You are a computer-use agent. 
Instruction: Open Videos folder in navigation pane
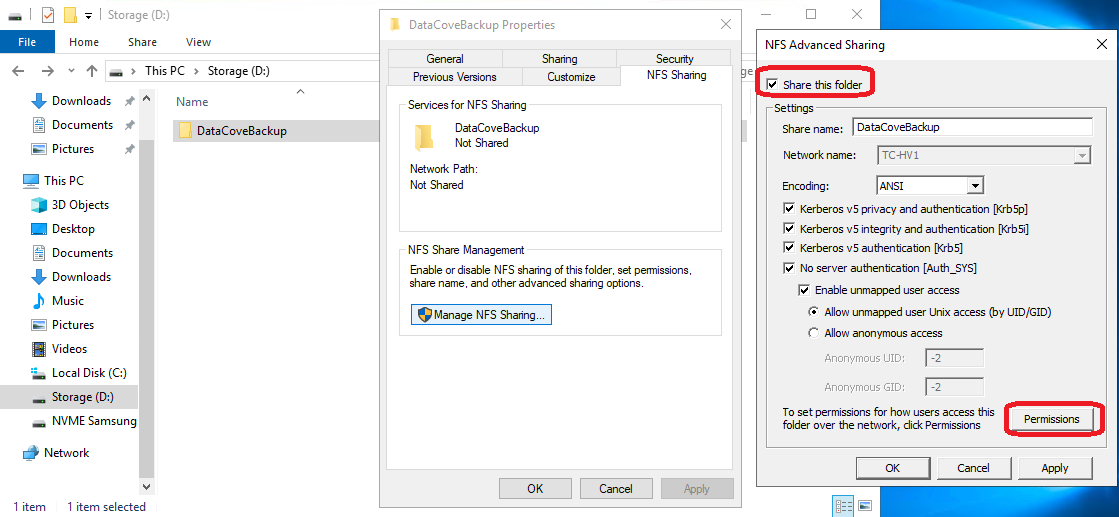point(69,349)
